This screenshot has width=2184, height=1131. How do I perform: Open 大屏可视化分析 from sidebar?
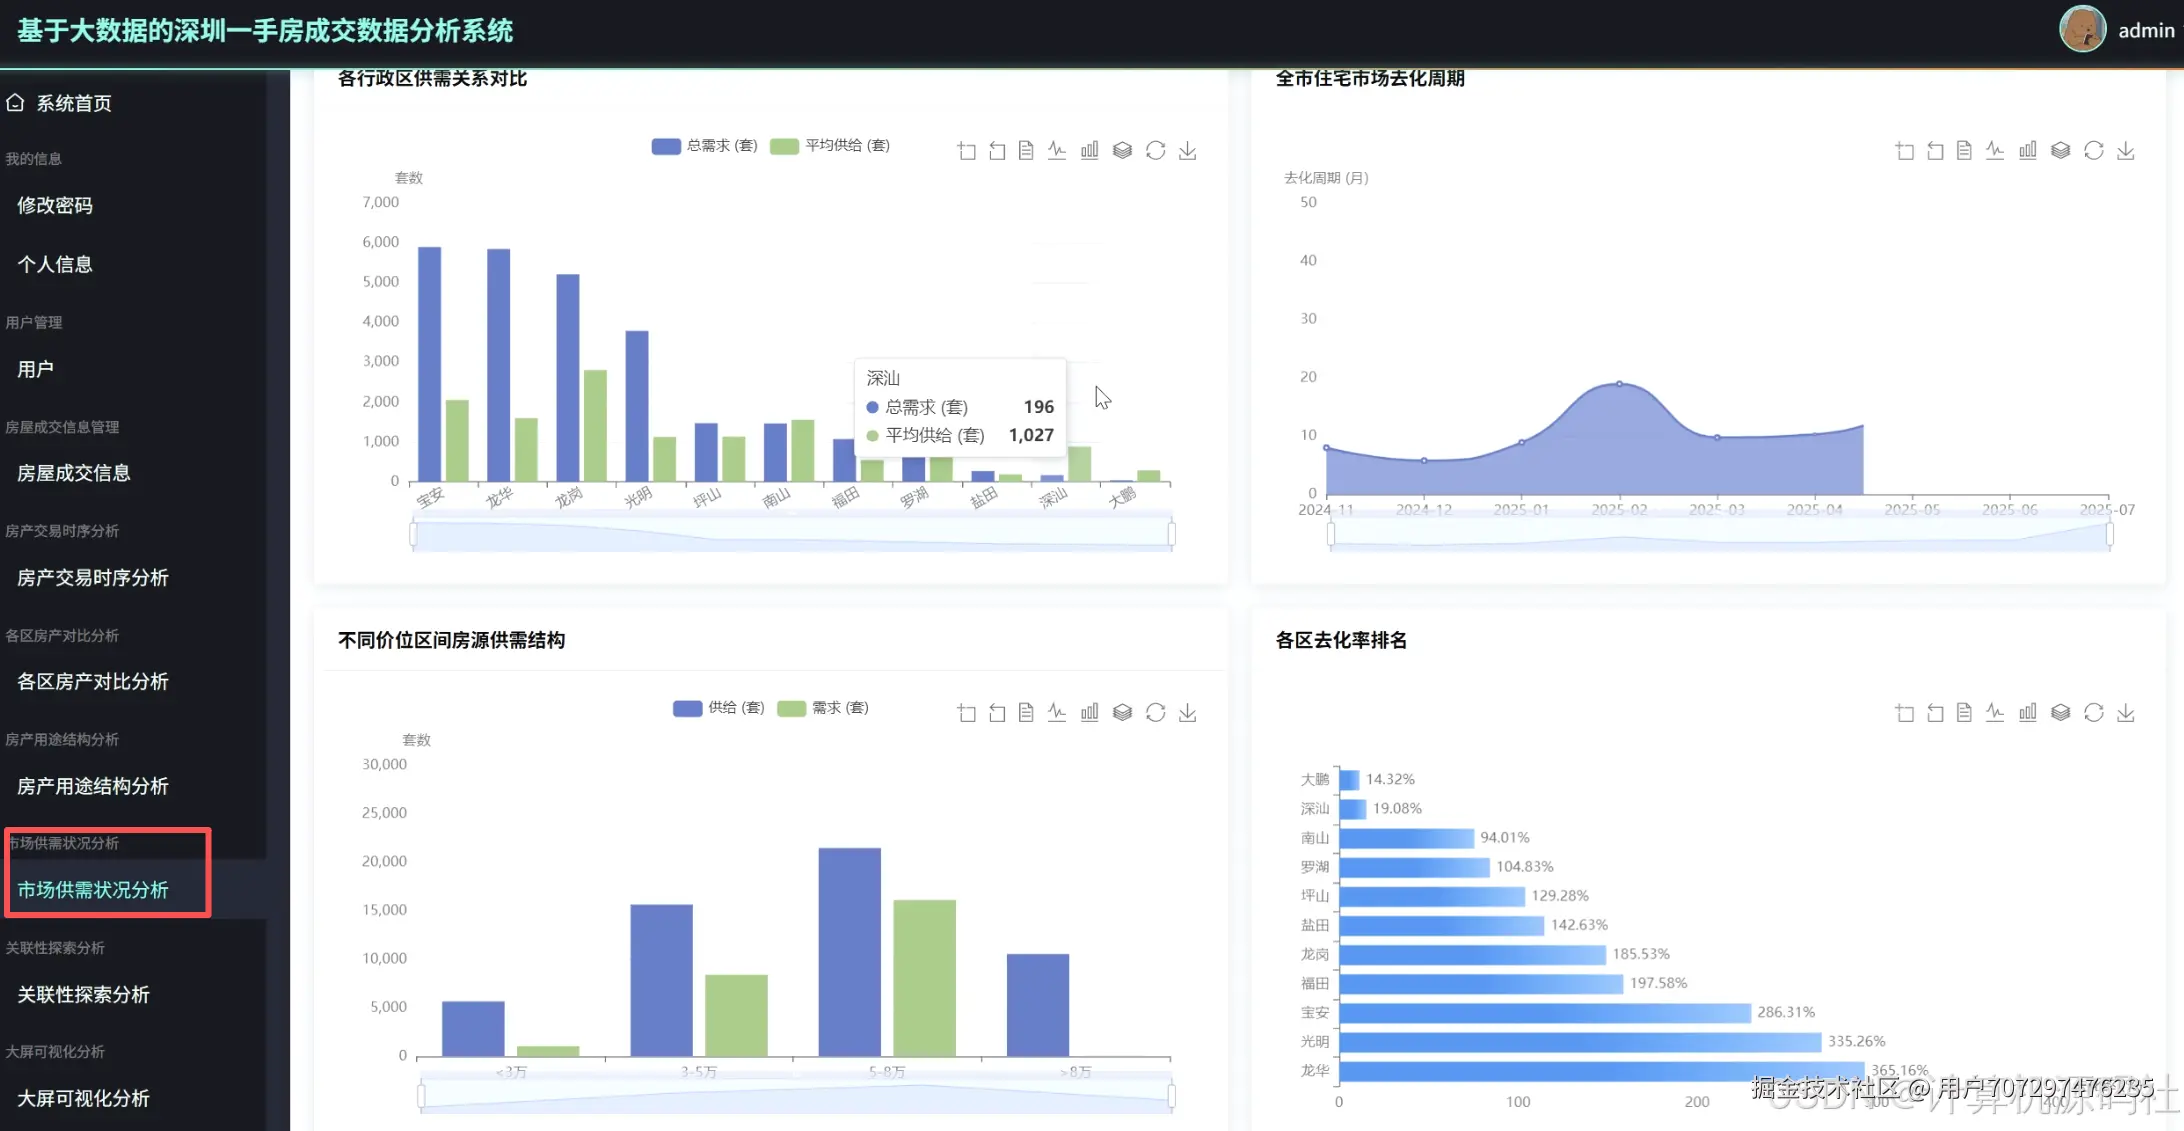tap(84, 1099)
